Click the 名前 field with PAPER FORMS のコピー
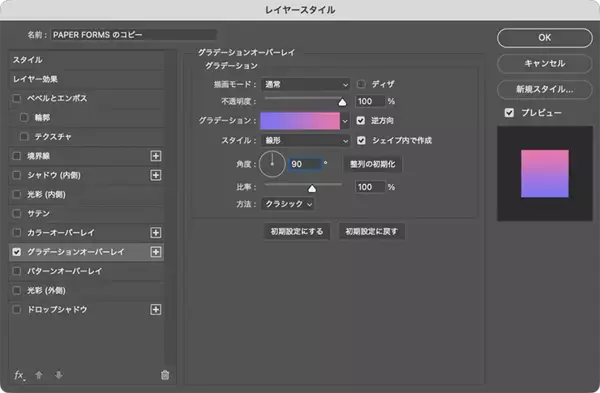Image resolution: width=600 pixels, height=393 pixels. (x=134, y=35)
